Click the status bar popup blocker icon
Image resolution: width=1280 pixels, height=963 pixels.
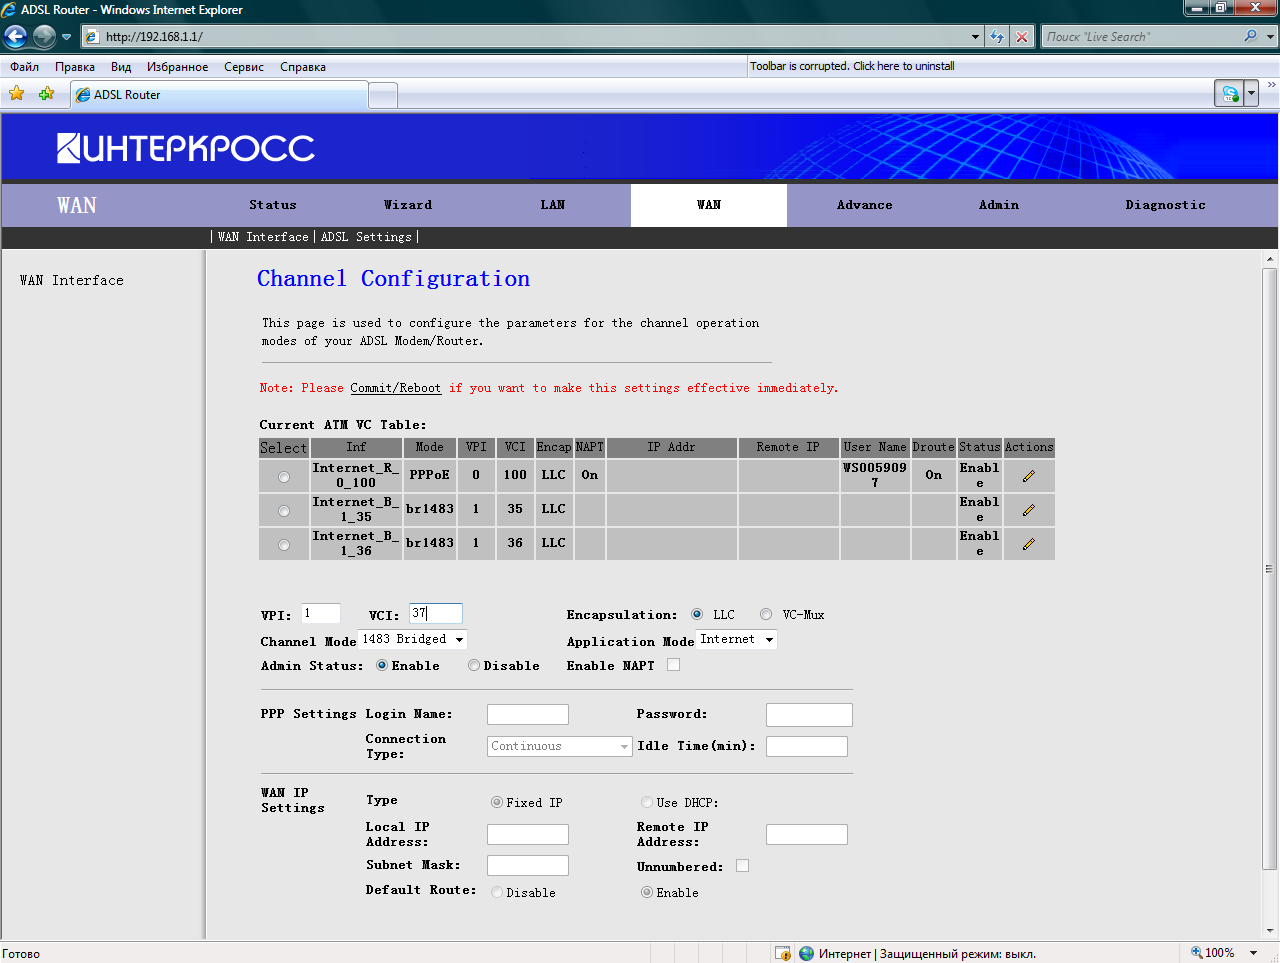783,953
